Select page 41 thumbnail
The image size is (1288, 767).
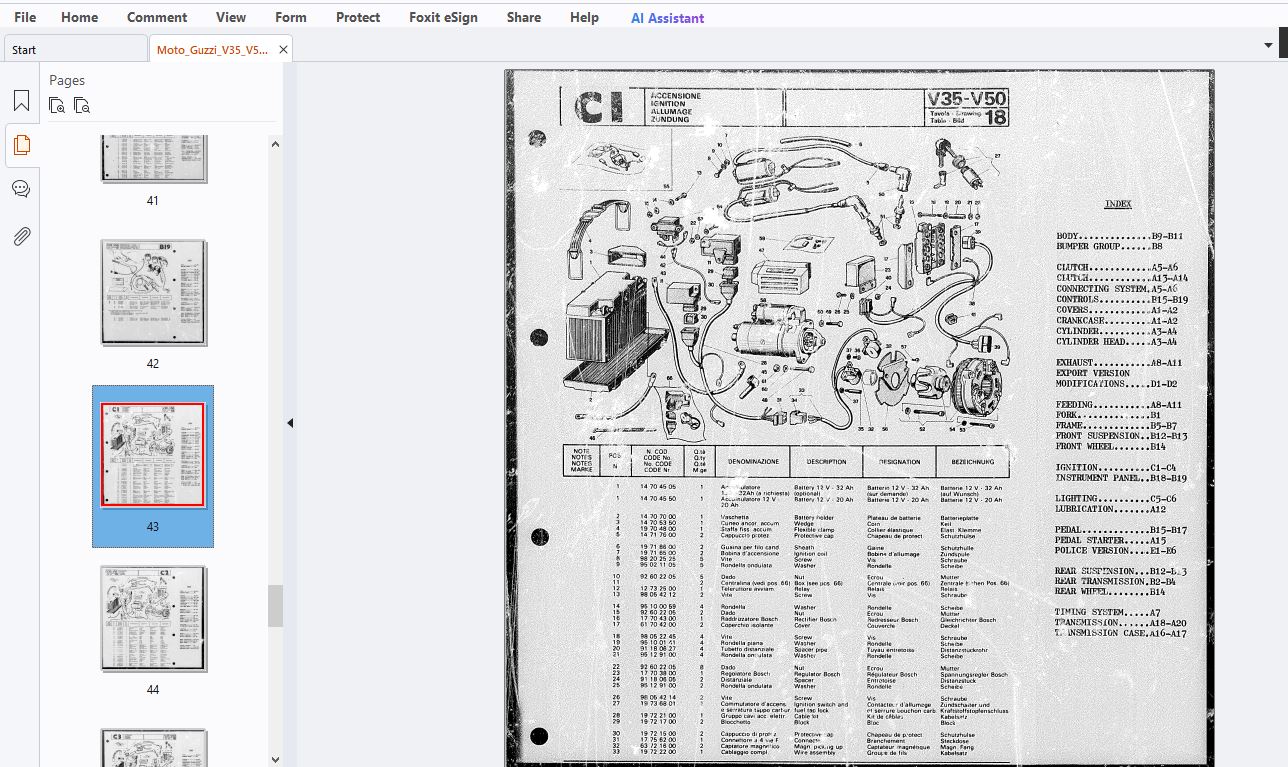[153, 160]
